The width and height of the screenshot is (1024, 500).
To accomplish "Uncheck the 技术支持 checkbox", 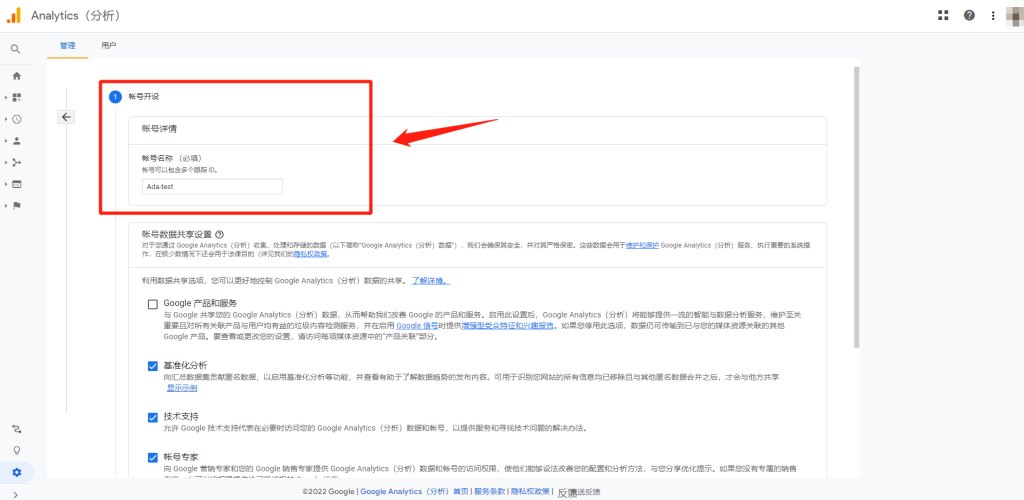I will [153, 417].
